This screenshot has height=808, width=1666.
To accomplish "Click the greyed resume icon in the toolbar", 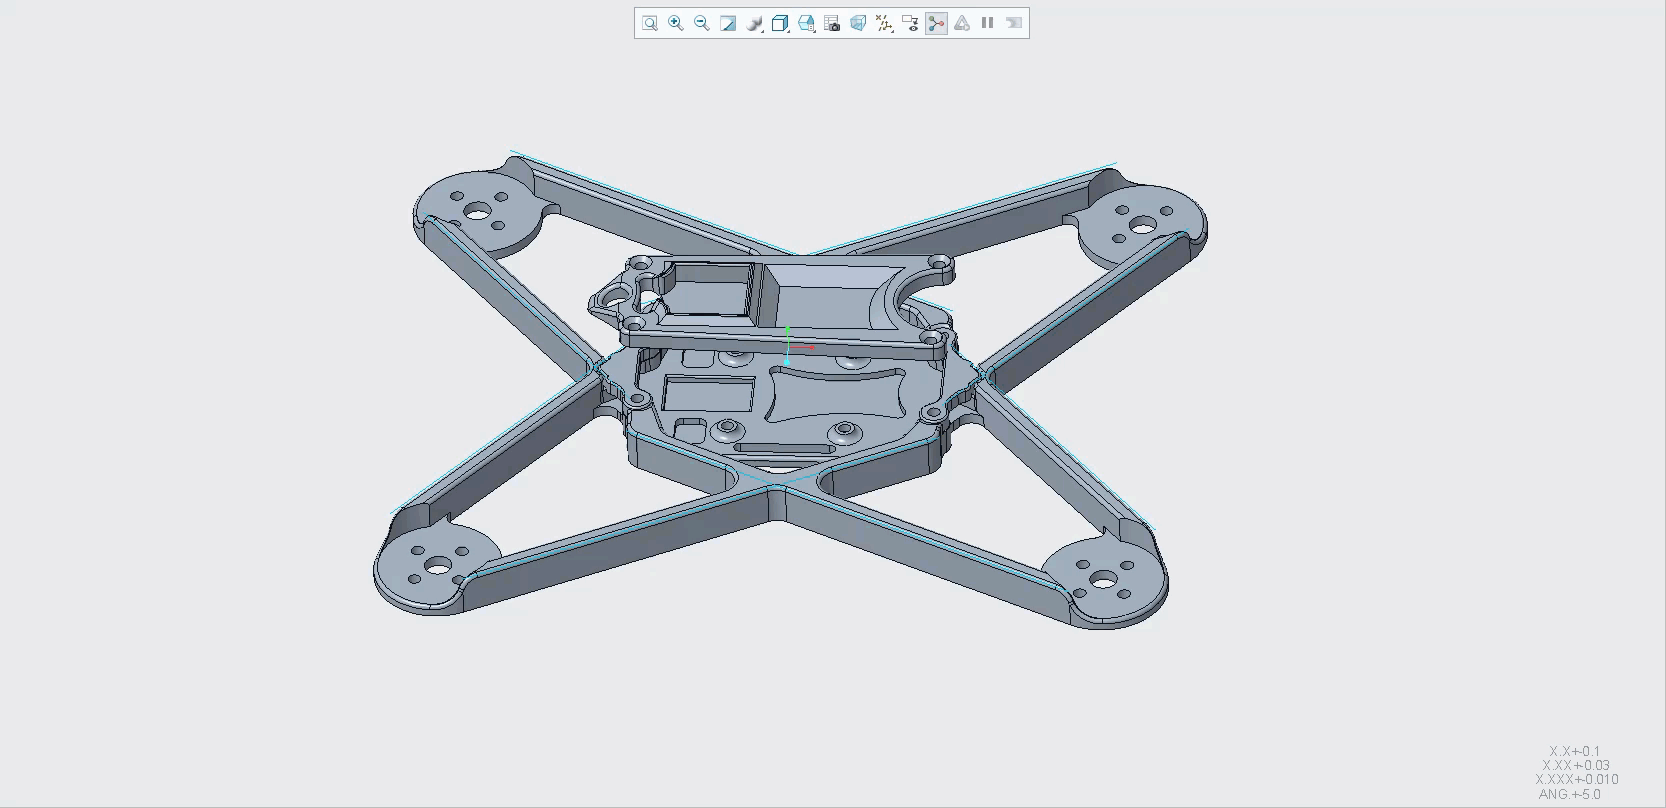I will point(1014,23).
